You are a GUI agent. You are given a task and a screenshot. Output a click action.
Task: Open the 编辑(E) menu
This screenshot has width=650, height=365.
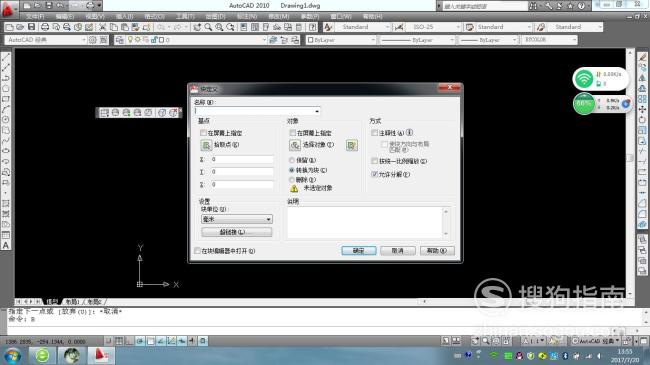click(x=65, y=16)
